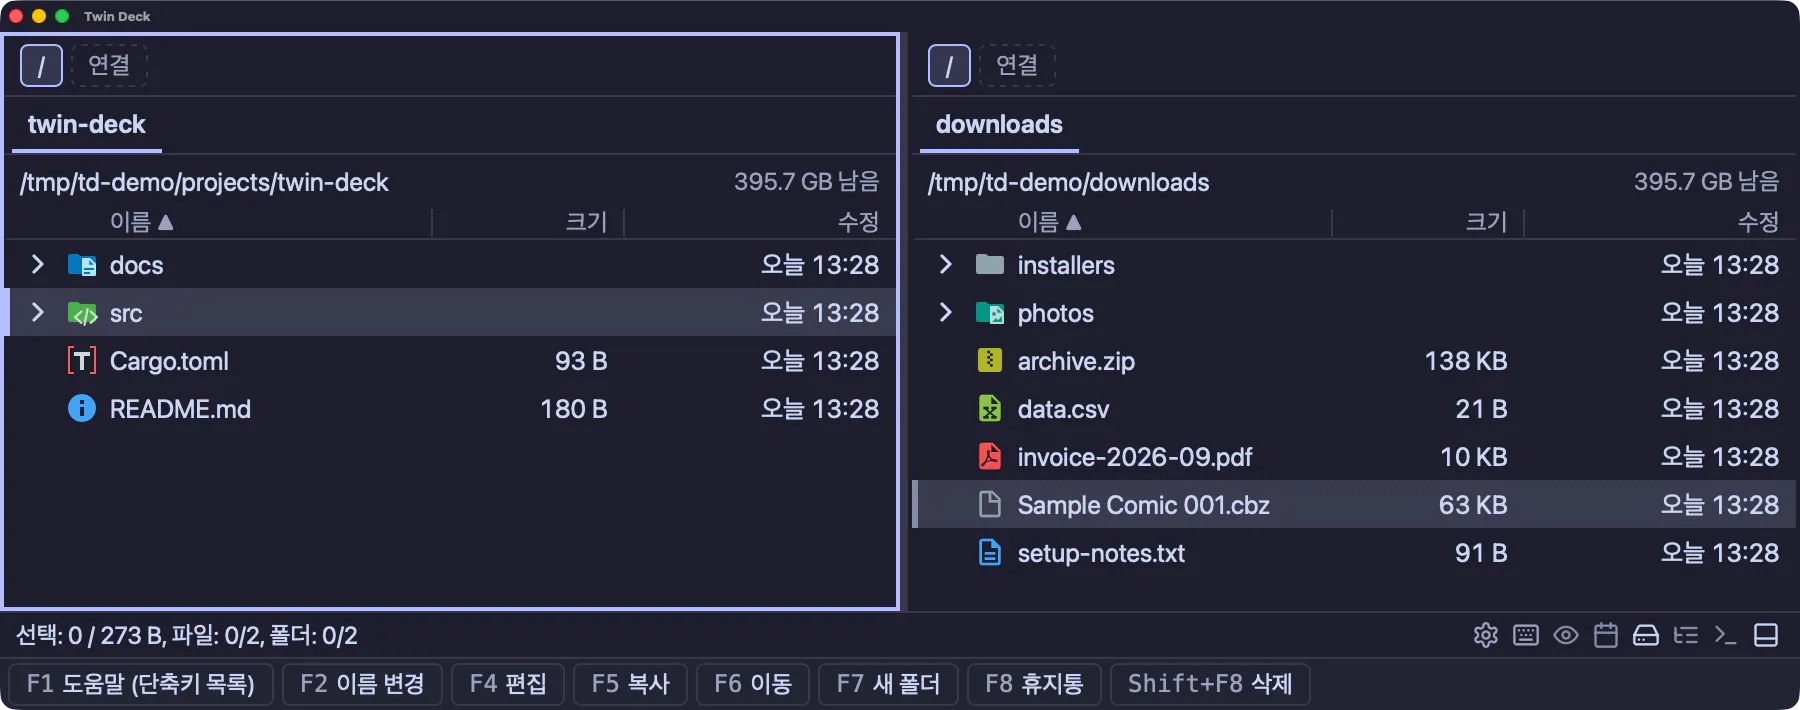Toggle hidden files with the eye icon
The image size is (1800, 710).
coord(1566,635)
